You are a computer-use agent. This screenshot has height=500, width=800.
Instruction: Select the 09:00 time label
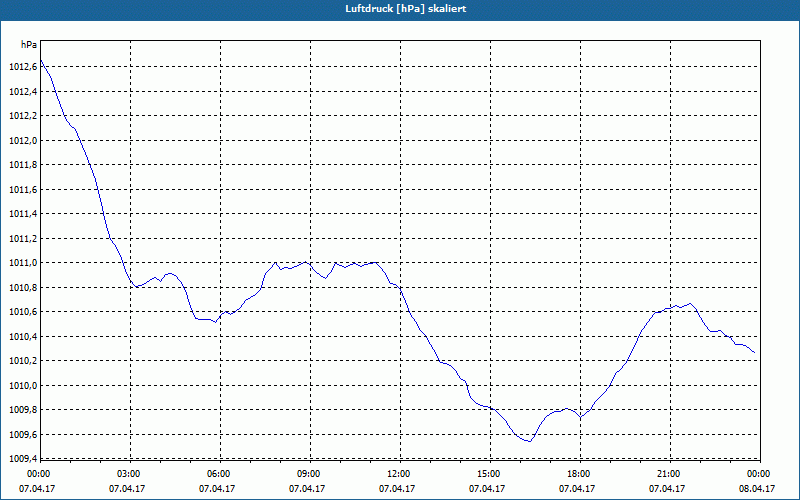point(308,474)
